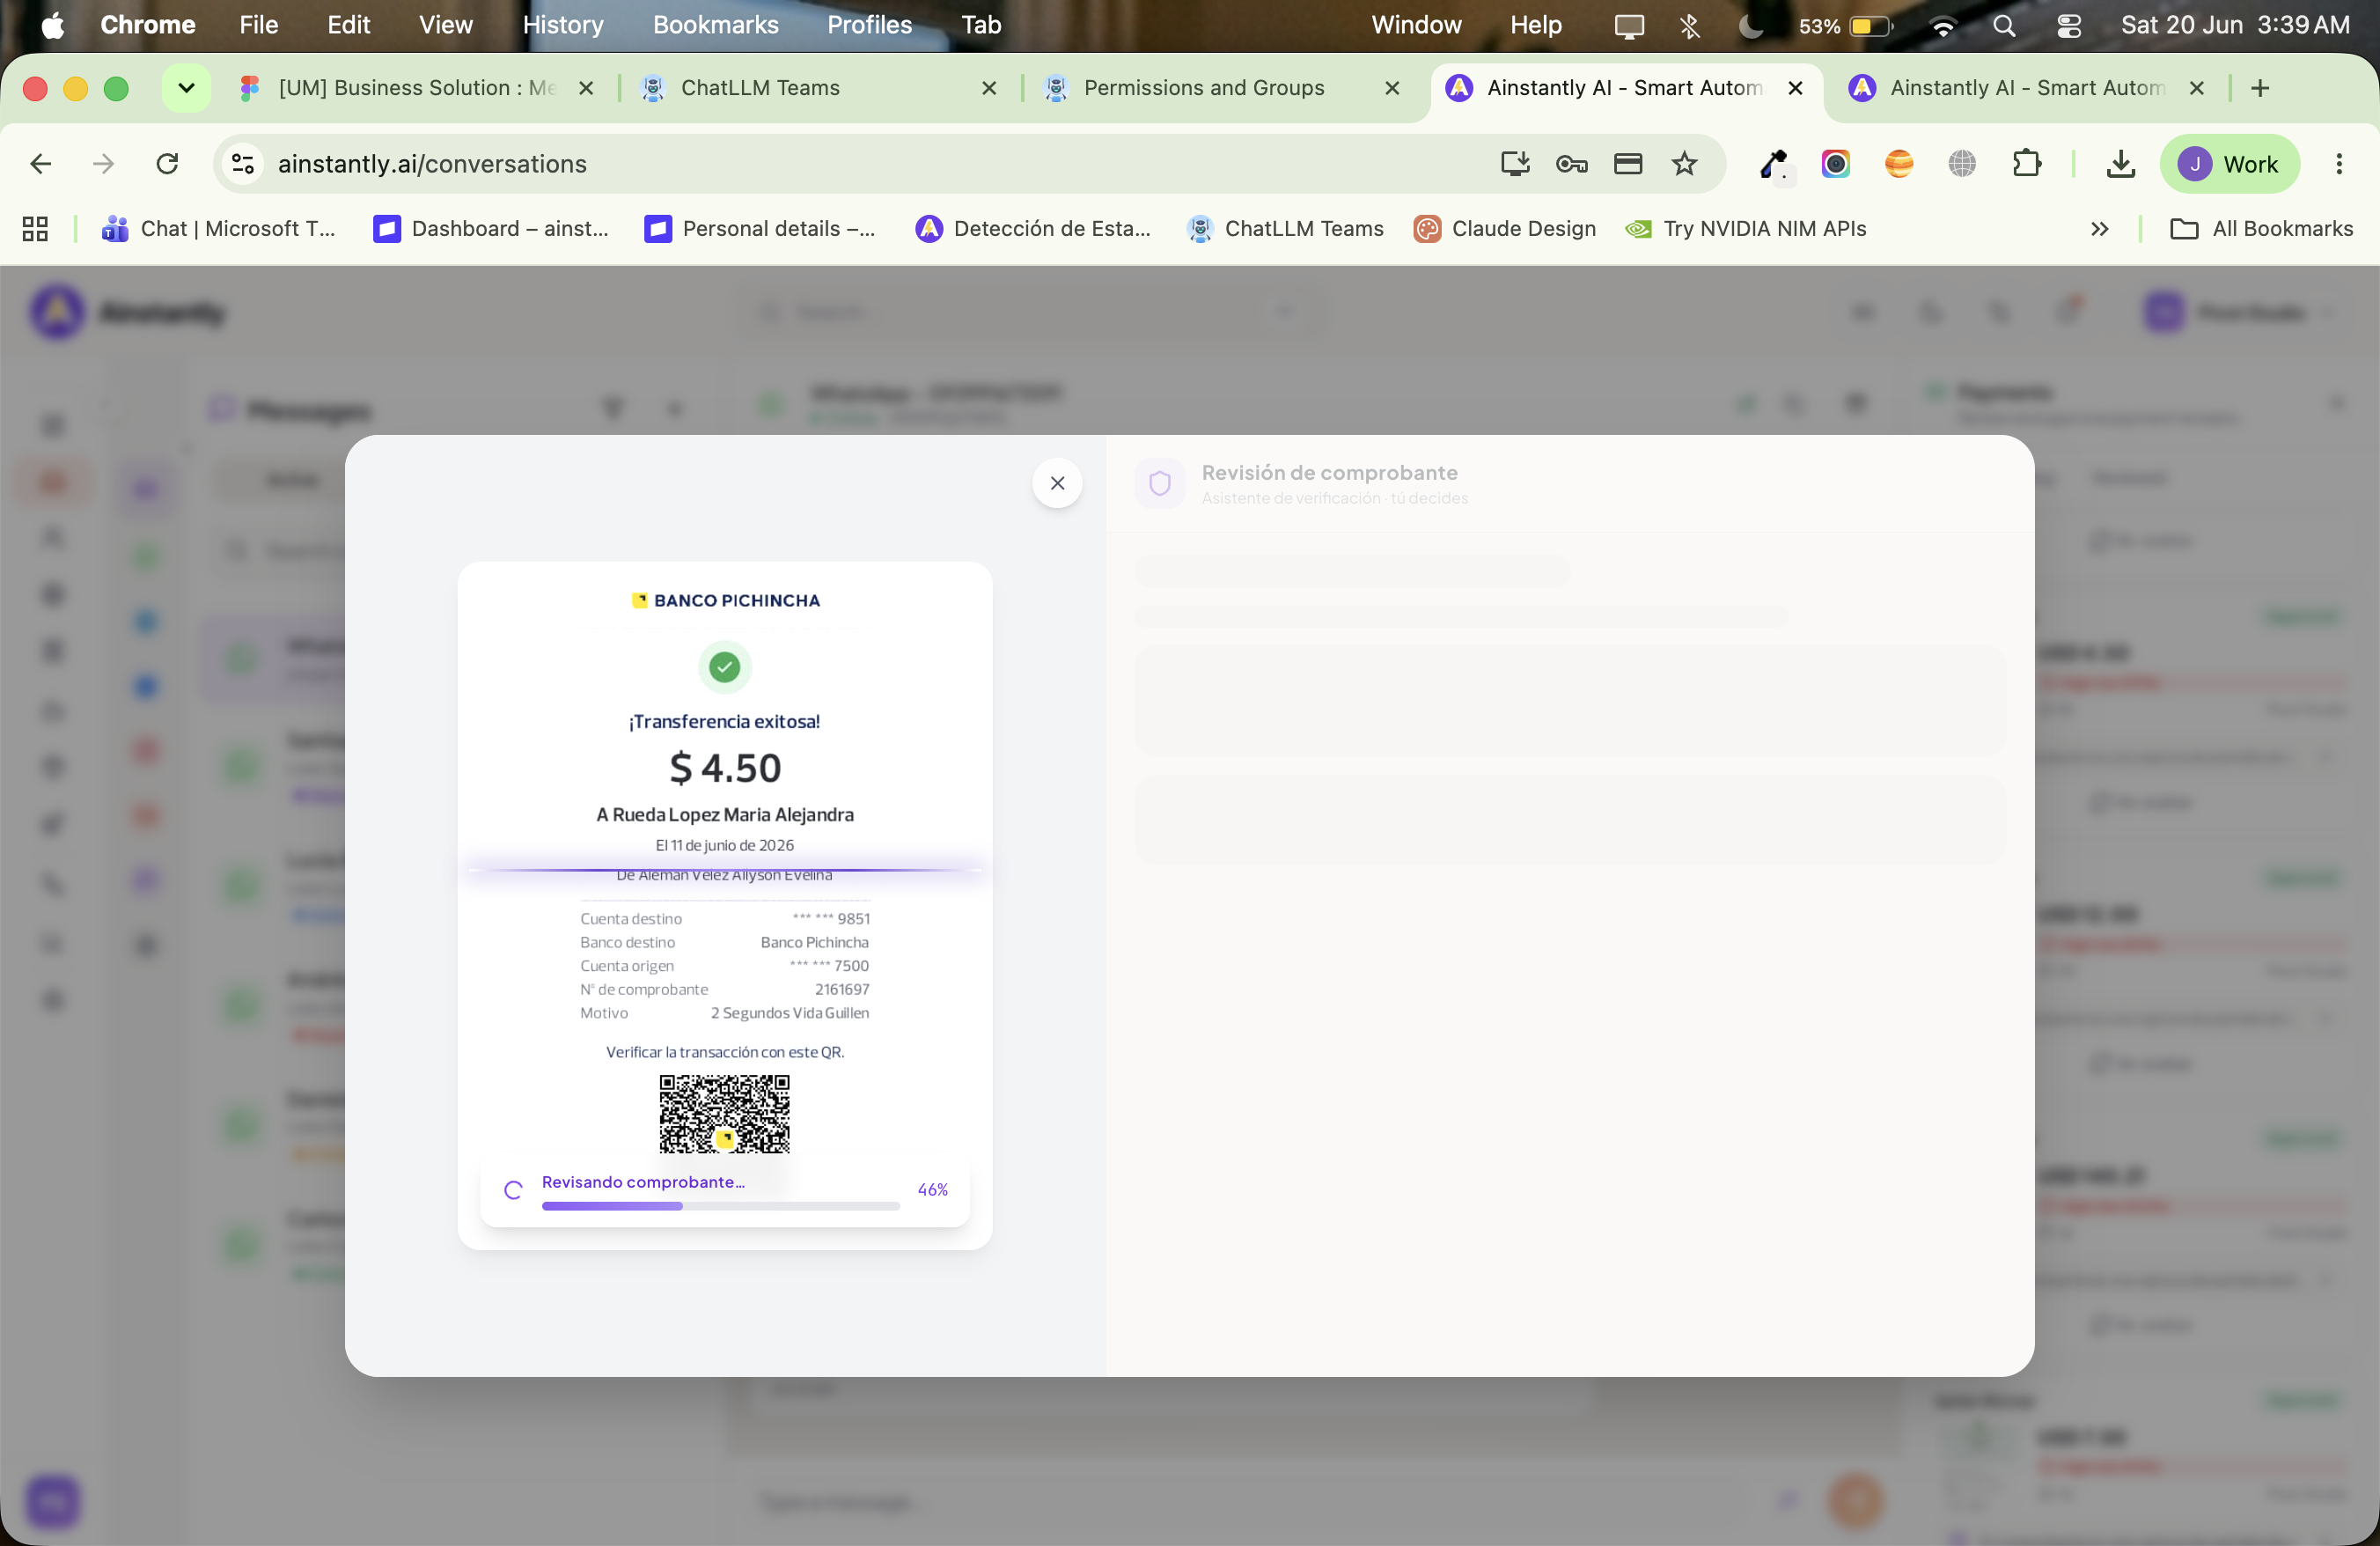Close the ChatLLM Teams tab
Viewport: 2380px width, 1546px height.
coord(988,88)
